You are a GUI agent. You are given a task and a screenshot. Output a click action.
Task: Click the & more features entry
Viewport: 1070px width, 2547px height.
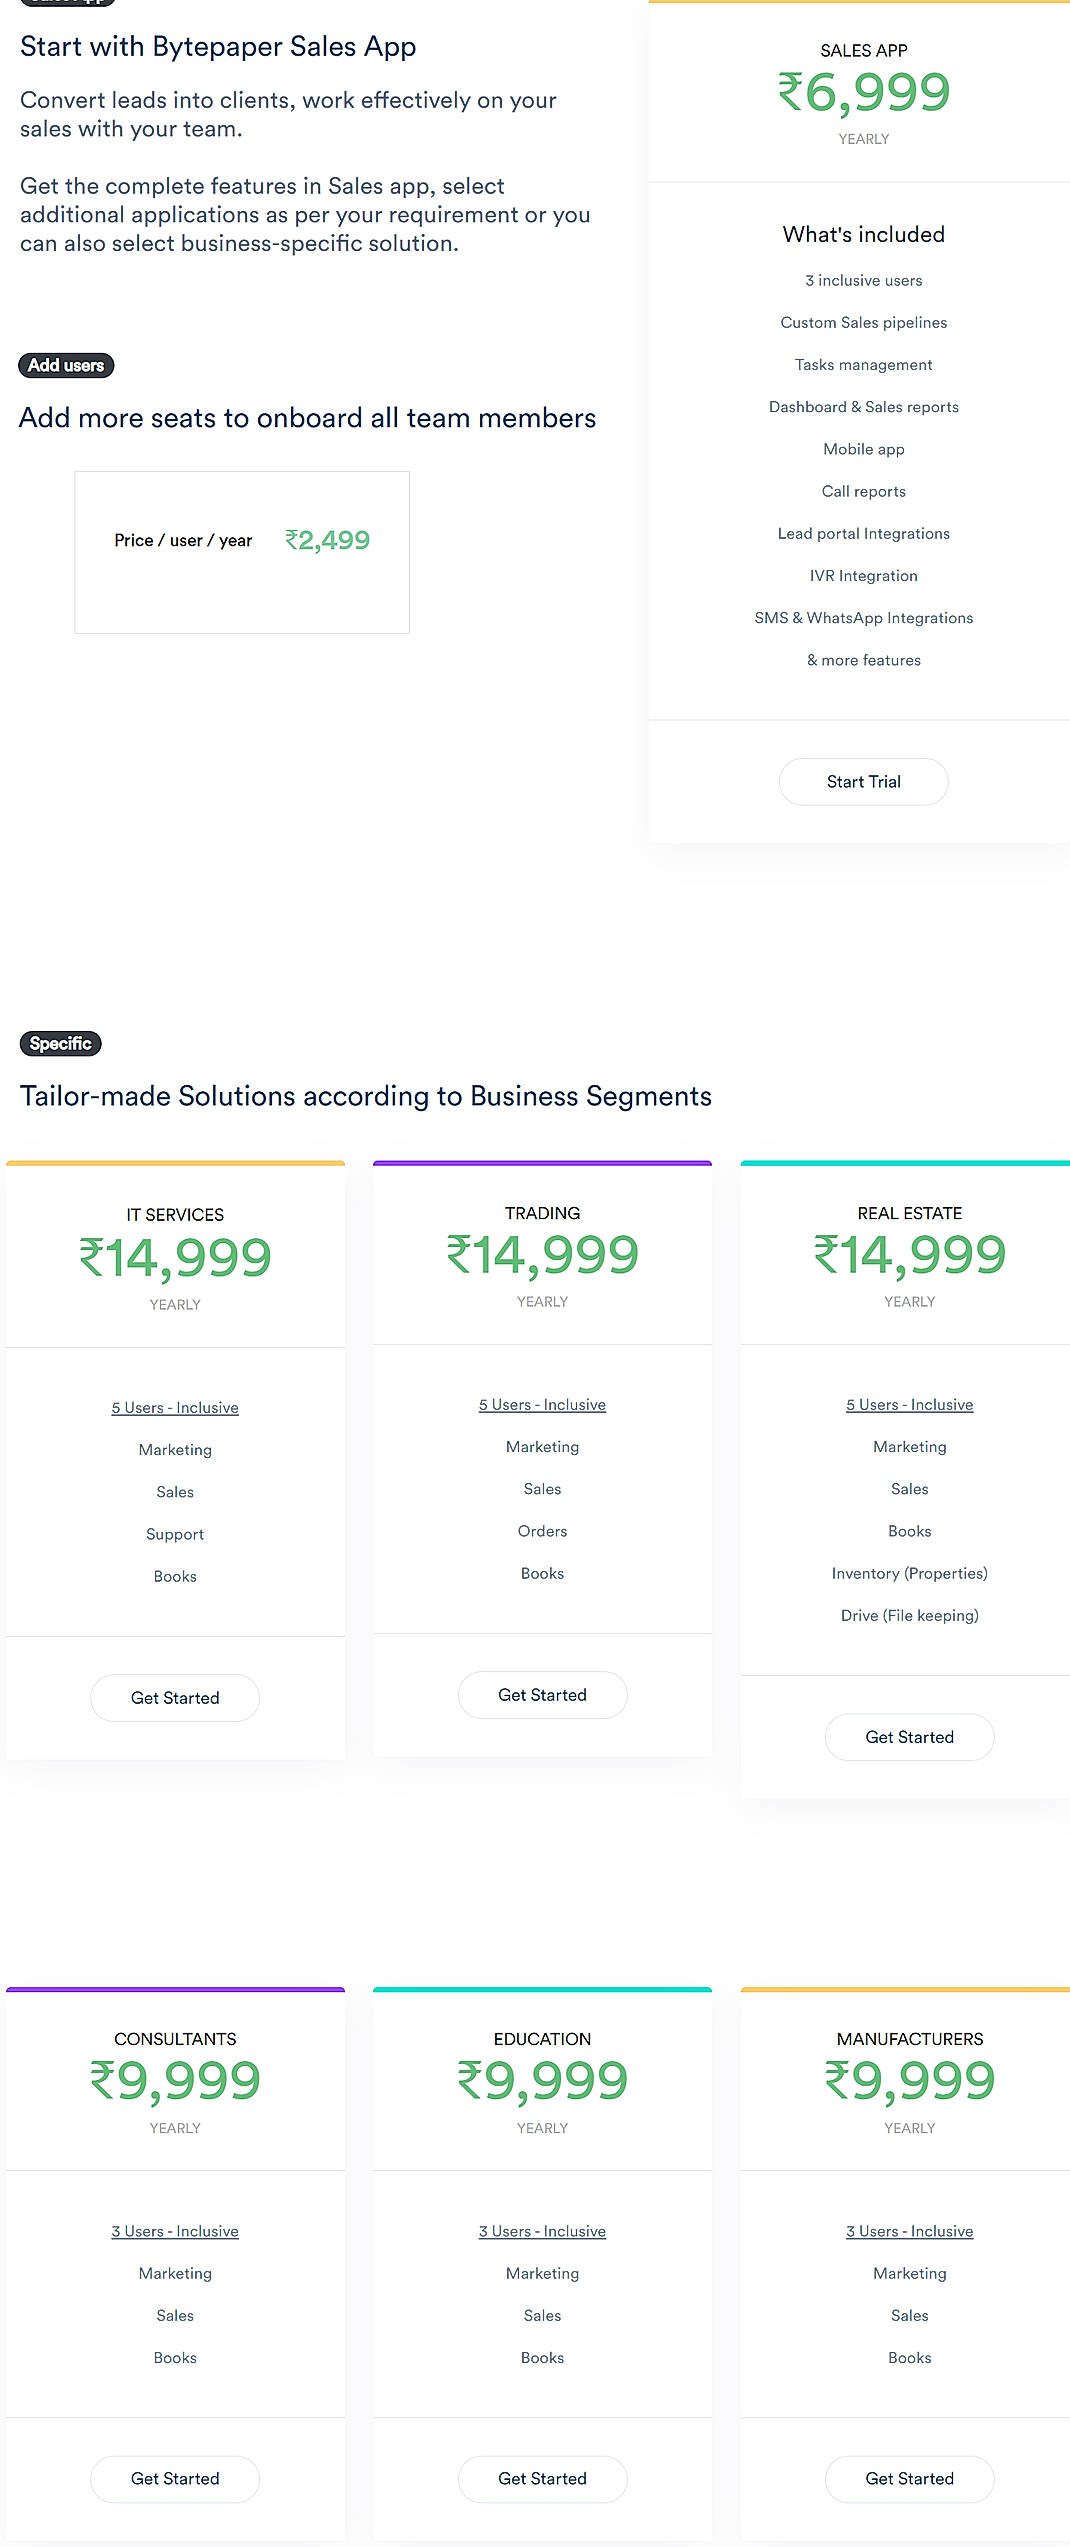[x=863, y=660]
